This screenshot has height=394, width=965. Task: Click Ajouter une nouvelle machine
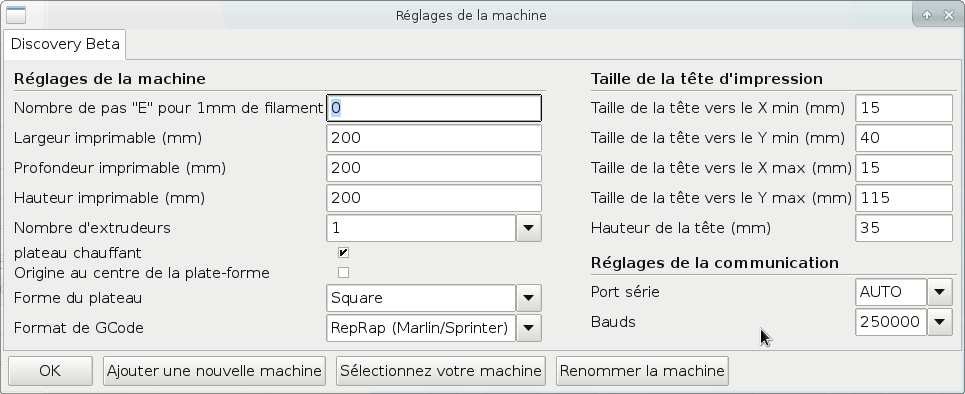coord(214,371)
